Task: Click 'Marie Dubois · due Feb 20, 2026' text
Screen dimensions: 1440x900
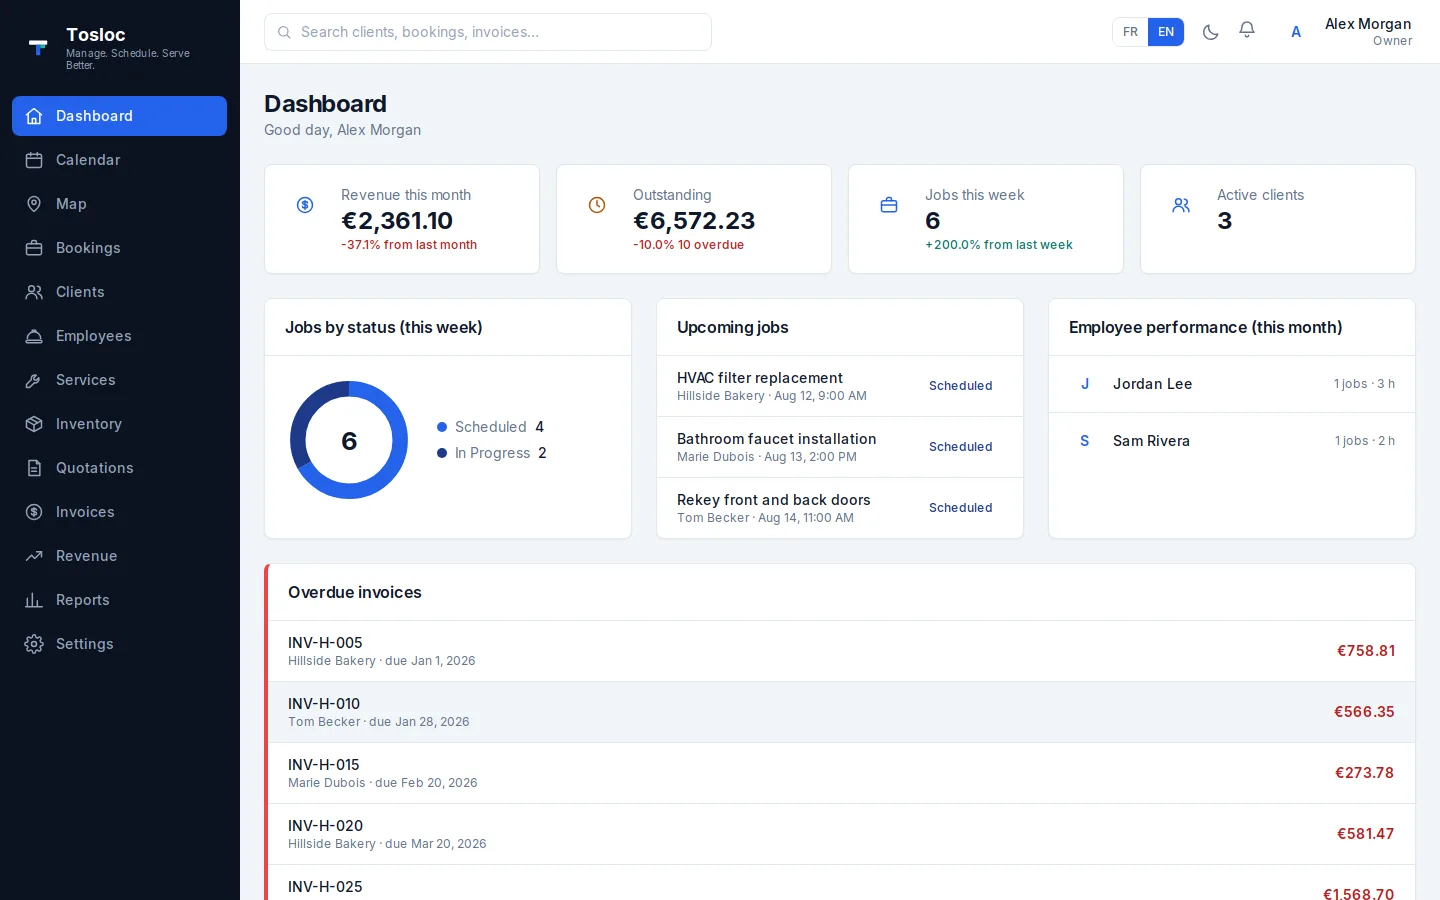Action: 383,783
